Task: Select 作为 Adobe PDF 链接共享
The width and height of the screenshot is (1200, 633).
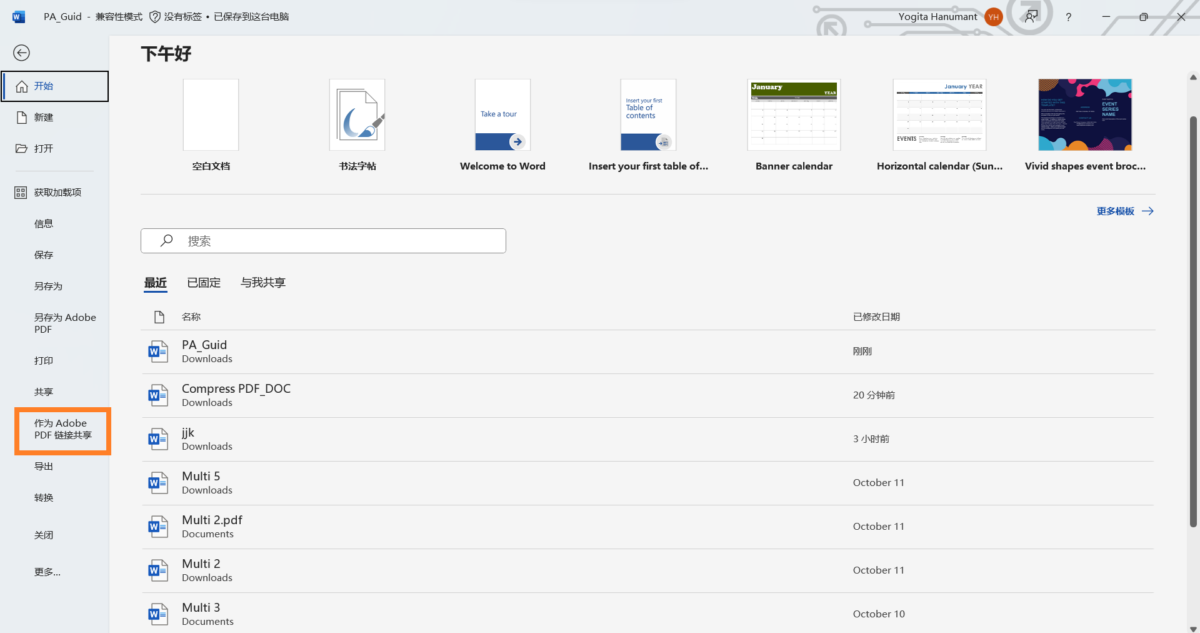Action: click(63, 429)
